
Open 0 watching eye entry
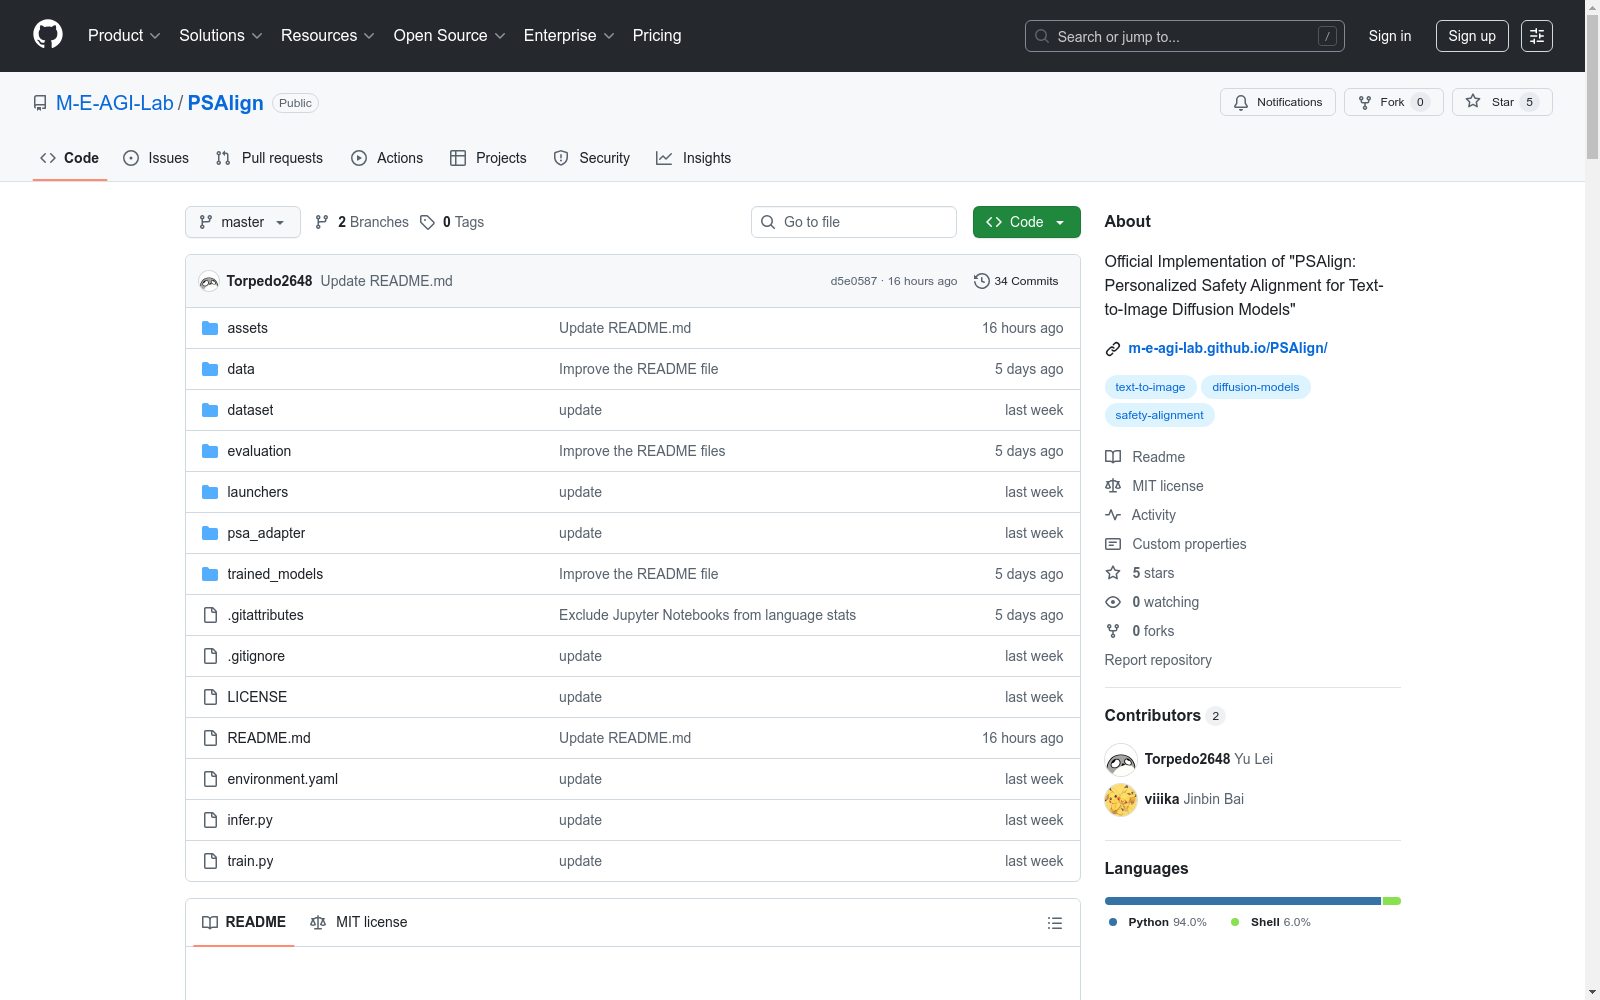coord(1153,602)
